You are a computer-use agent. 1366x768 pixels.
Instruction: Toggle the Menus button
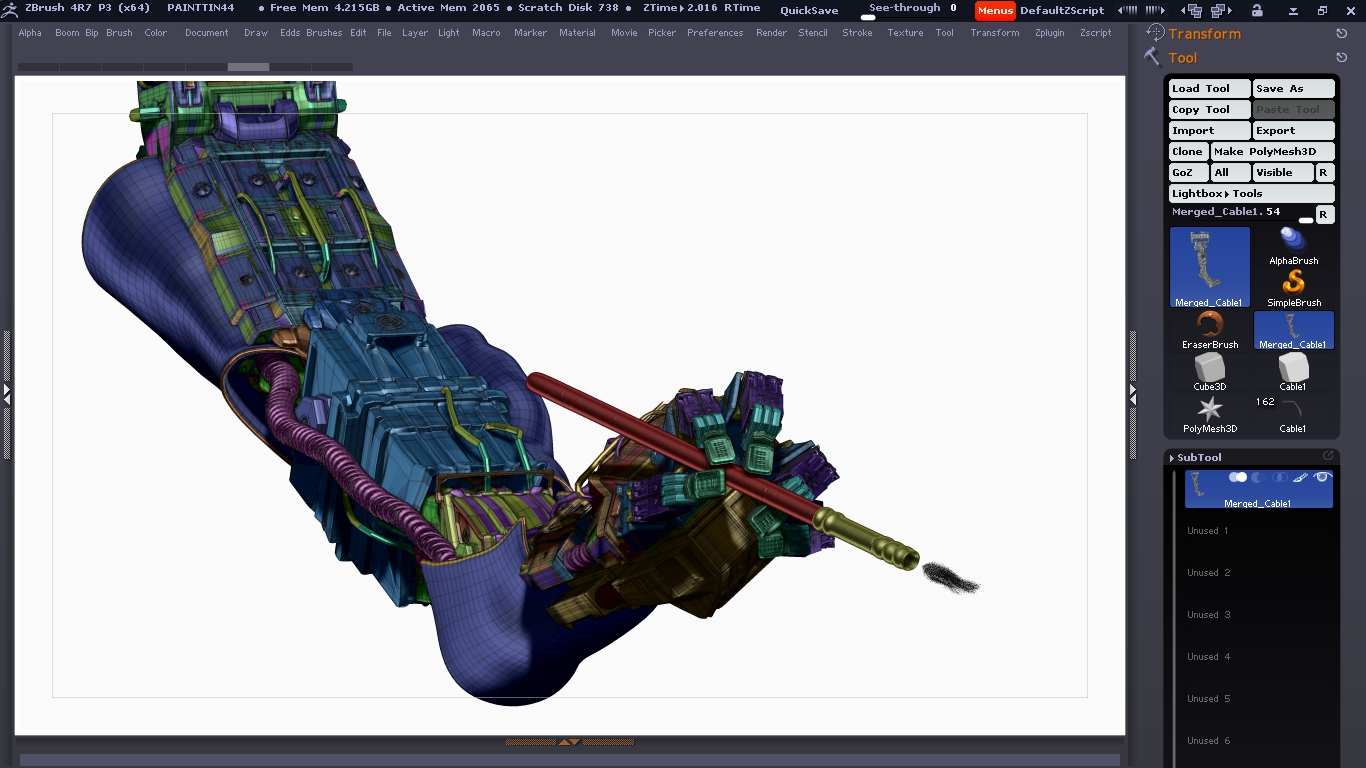pos(995,10)
